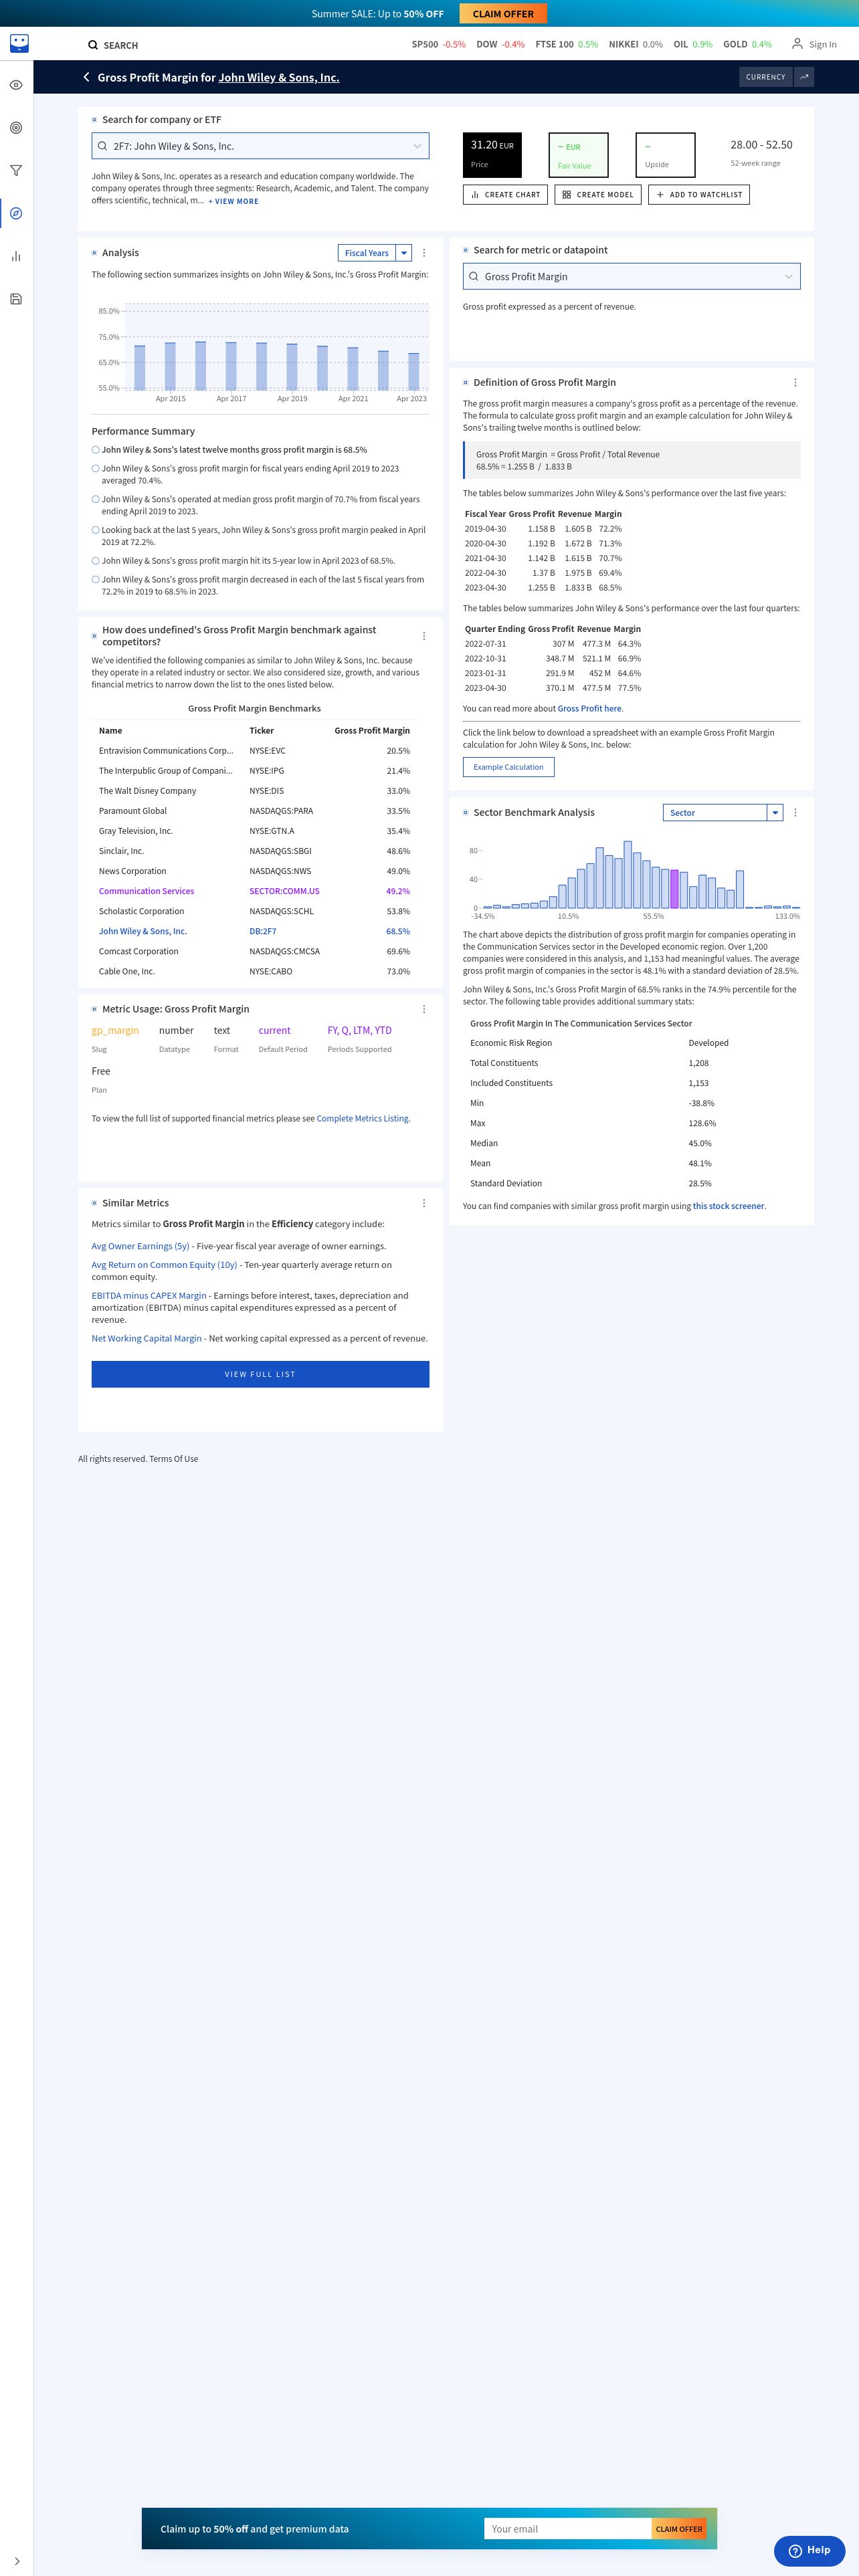859x2576 pixels.
Task: Click CLAIM OFFER in the top banner
Action: pos(503,14)
